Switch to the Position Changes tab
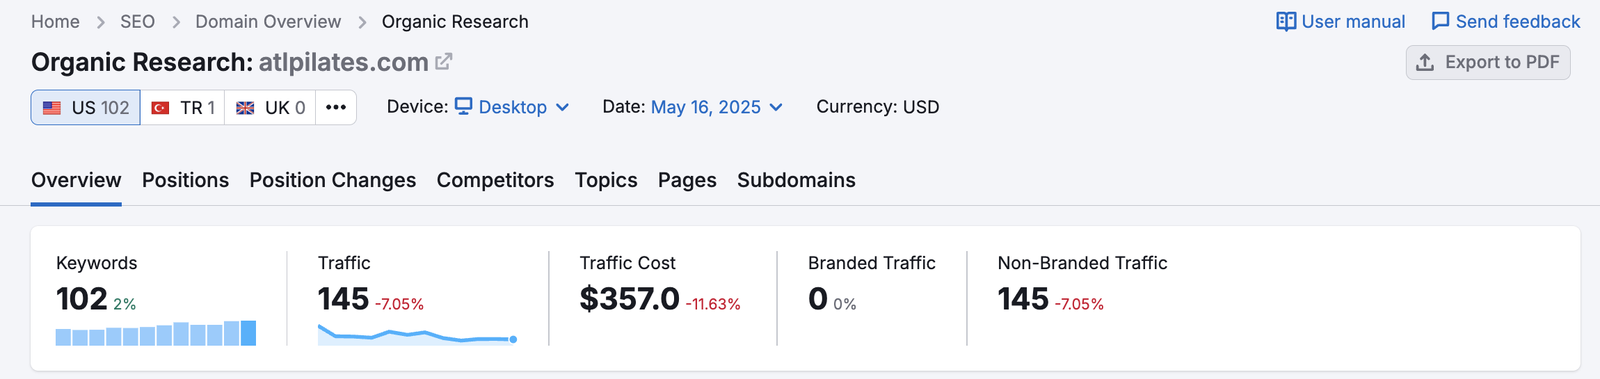Screen dimensions: 1600x379 click(x=332, y=180)
